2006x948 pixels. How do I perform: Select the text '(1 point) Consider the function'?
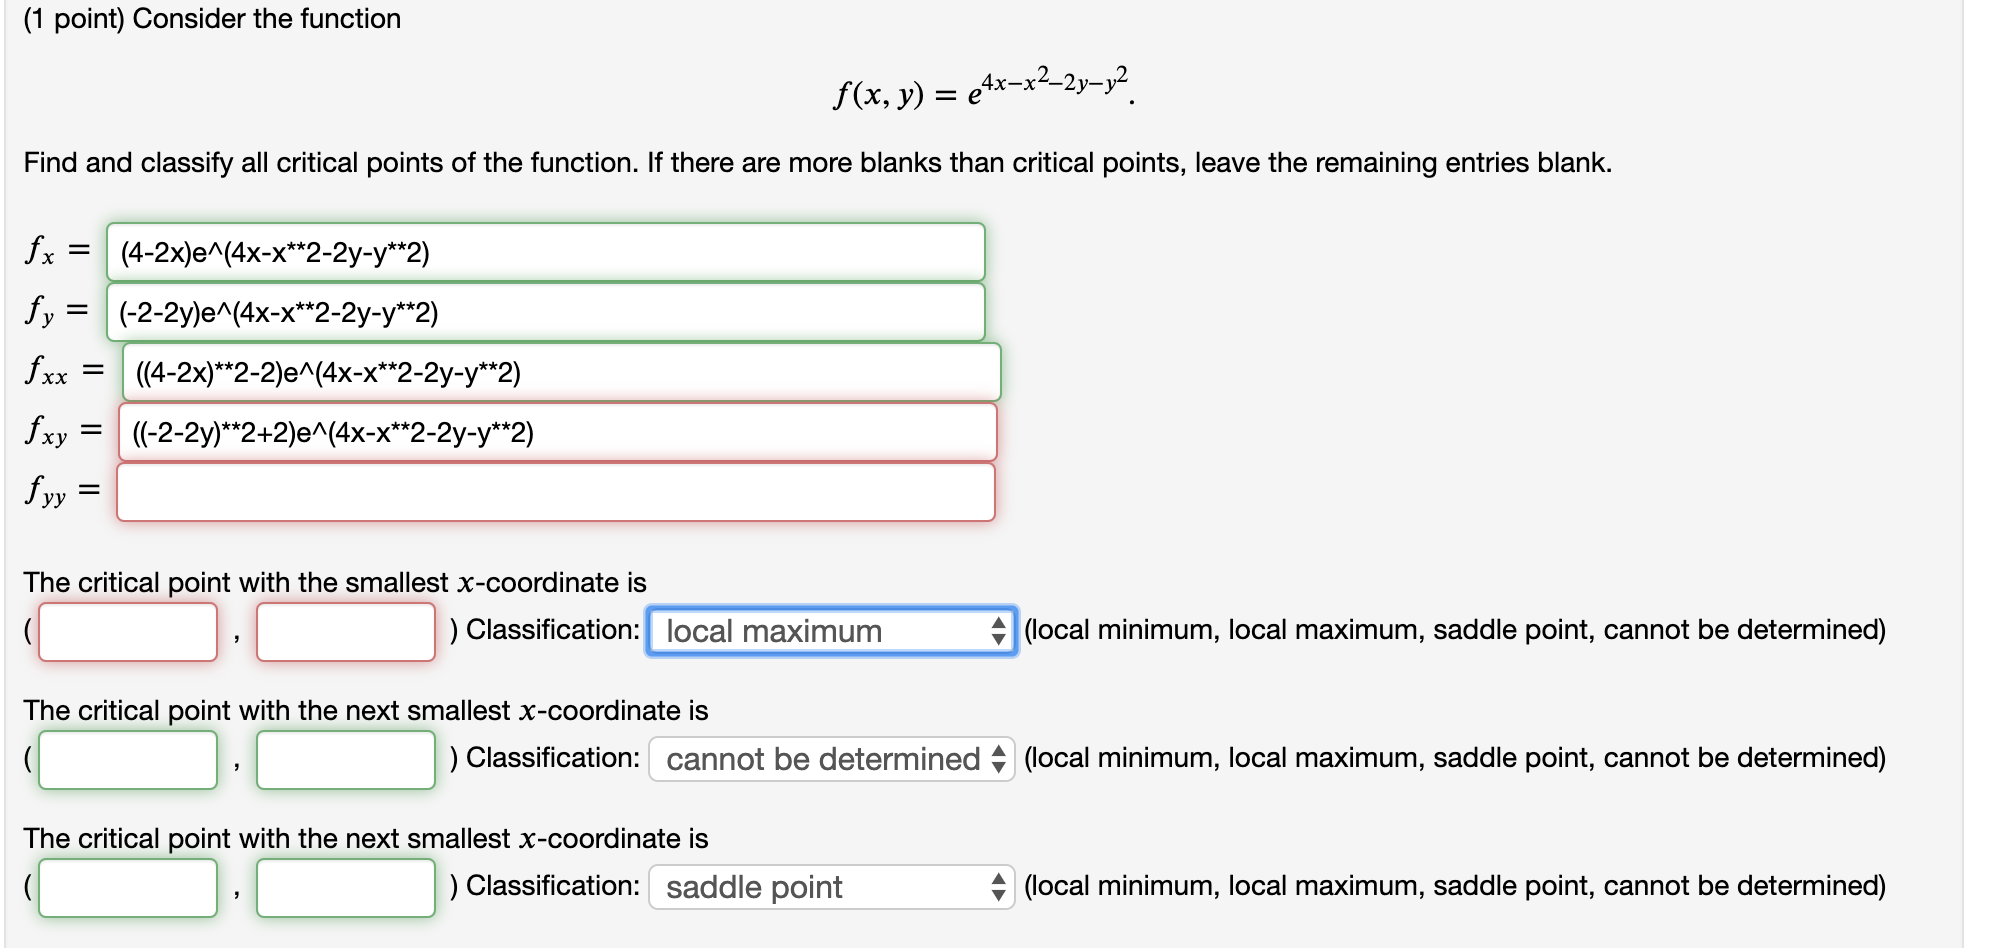tap(211, 18)
